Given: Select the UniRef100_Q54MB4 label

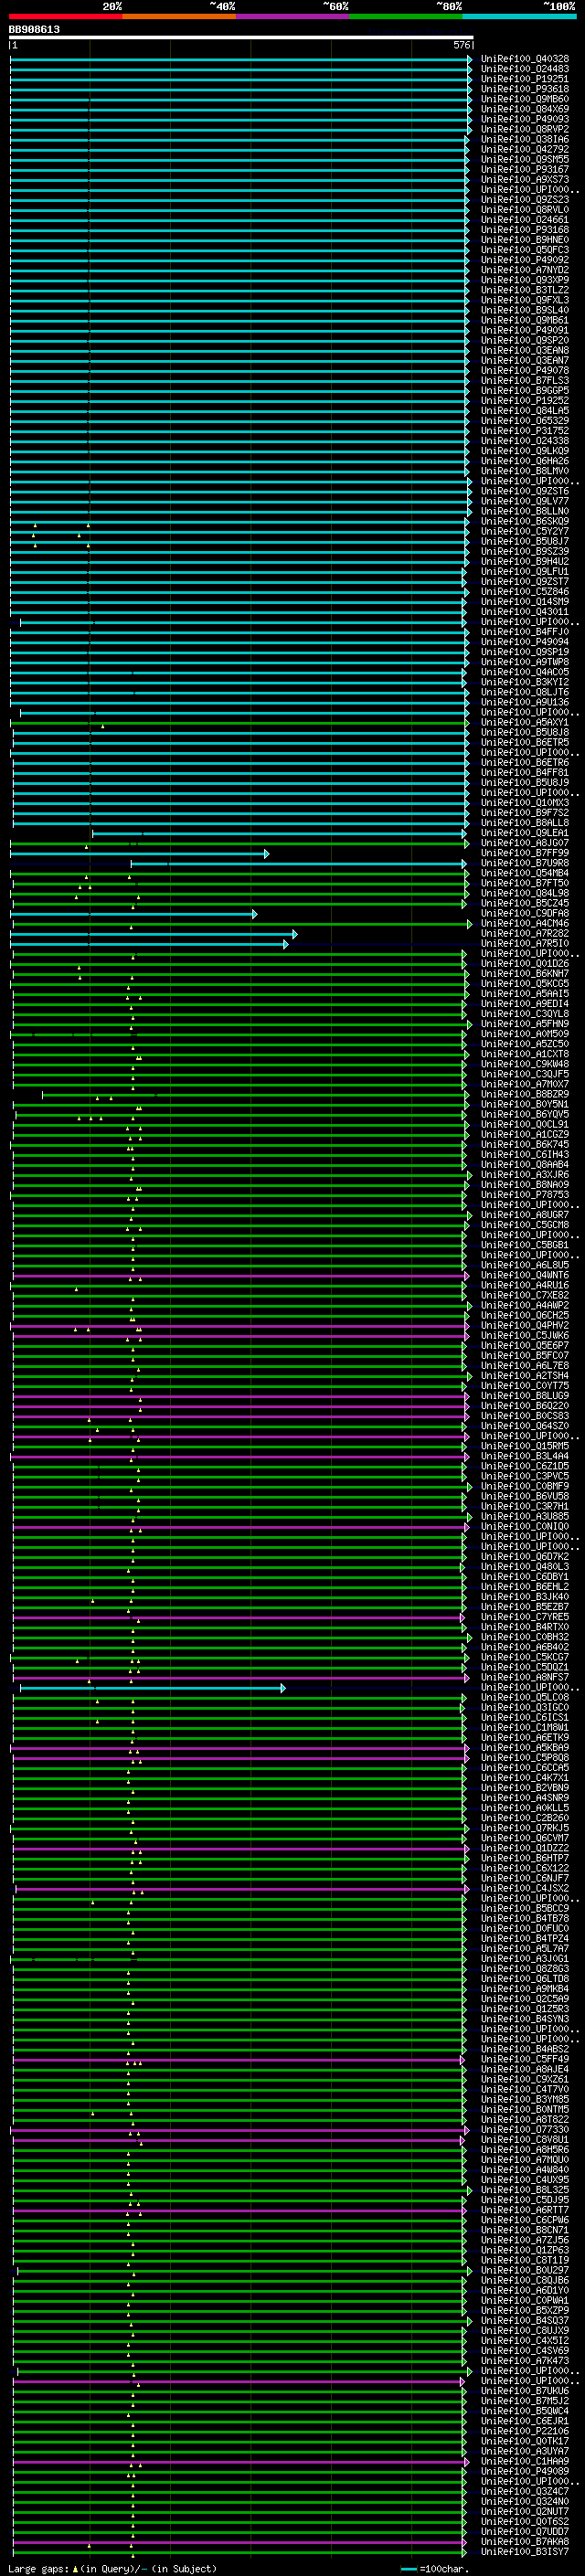Looking at the screenshot, I should tap(525, 873).
